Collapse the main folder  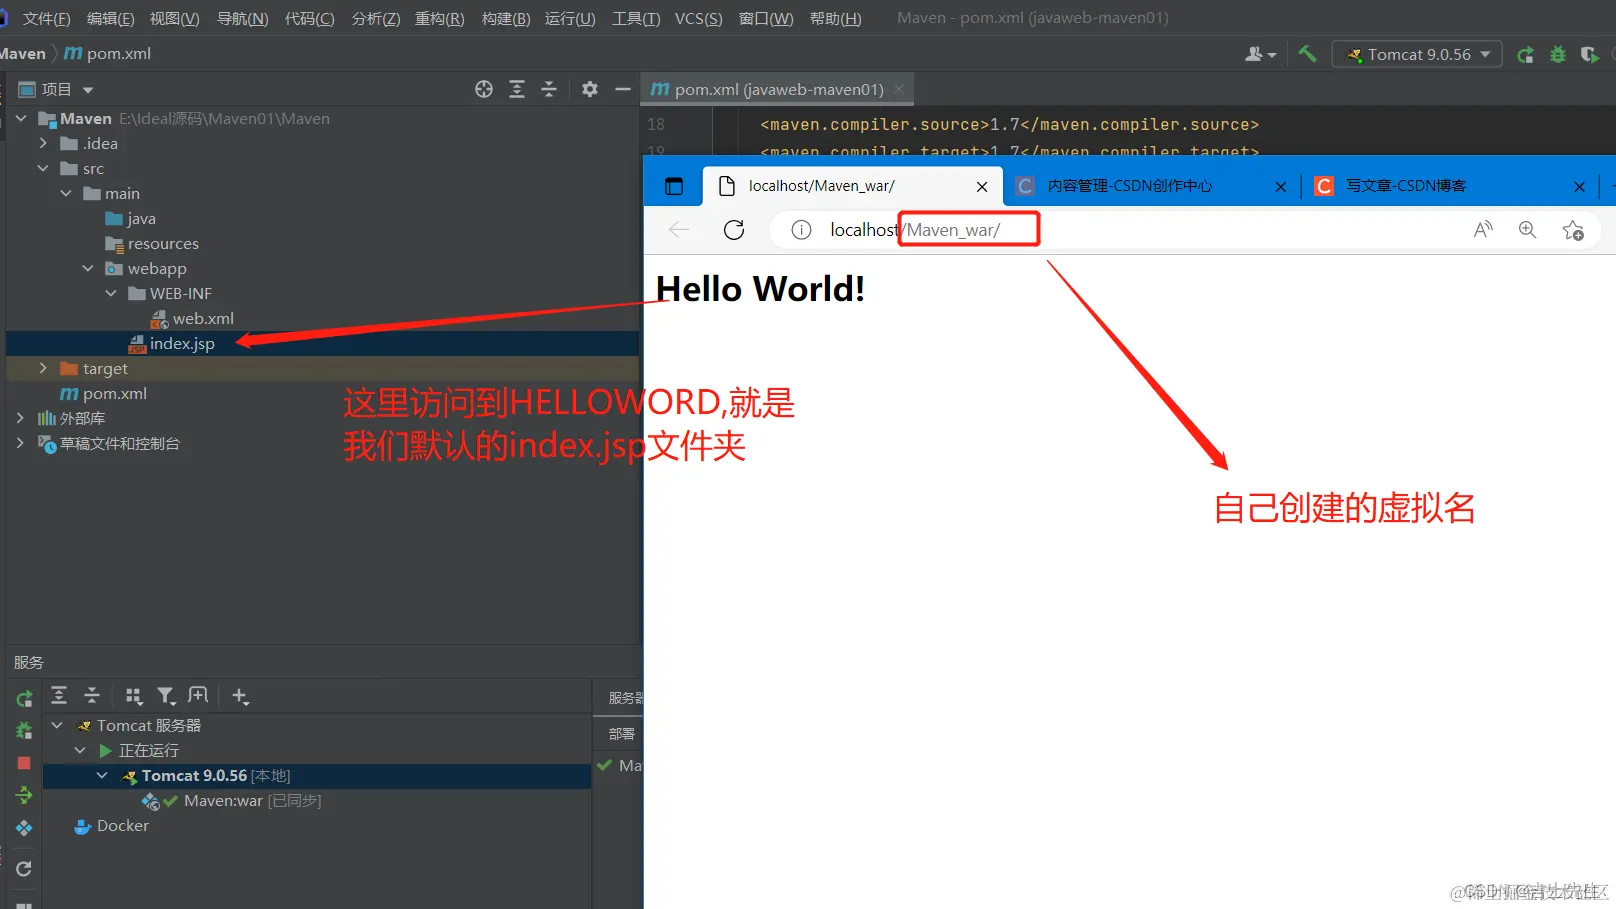(66, 193)
